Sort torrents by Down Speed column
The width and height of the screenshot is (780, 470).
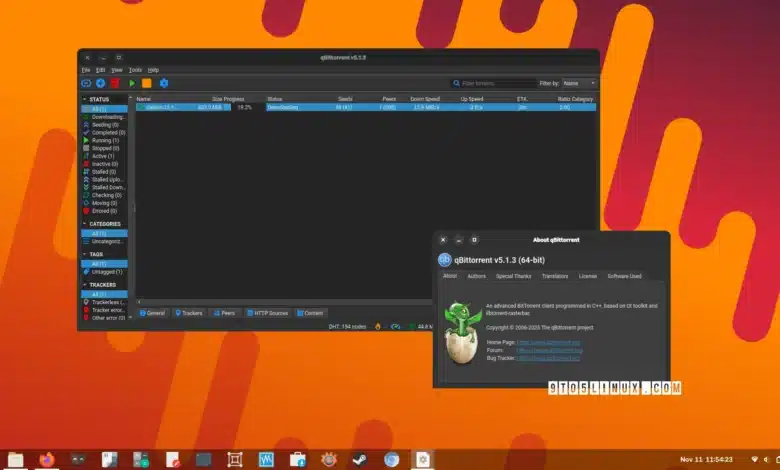425,99
